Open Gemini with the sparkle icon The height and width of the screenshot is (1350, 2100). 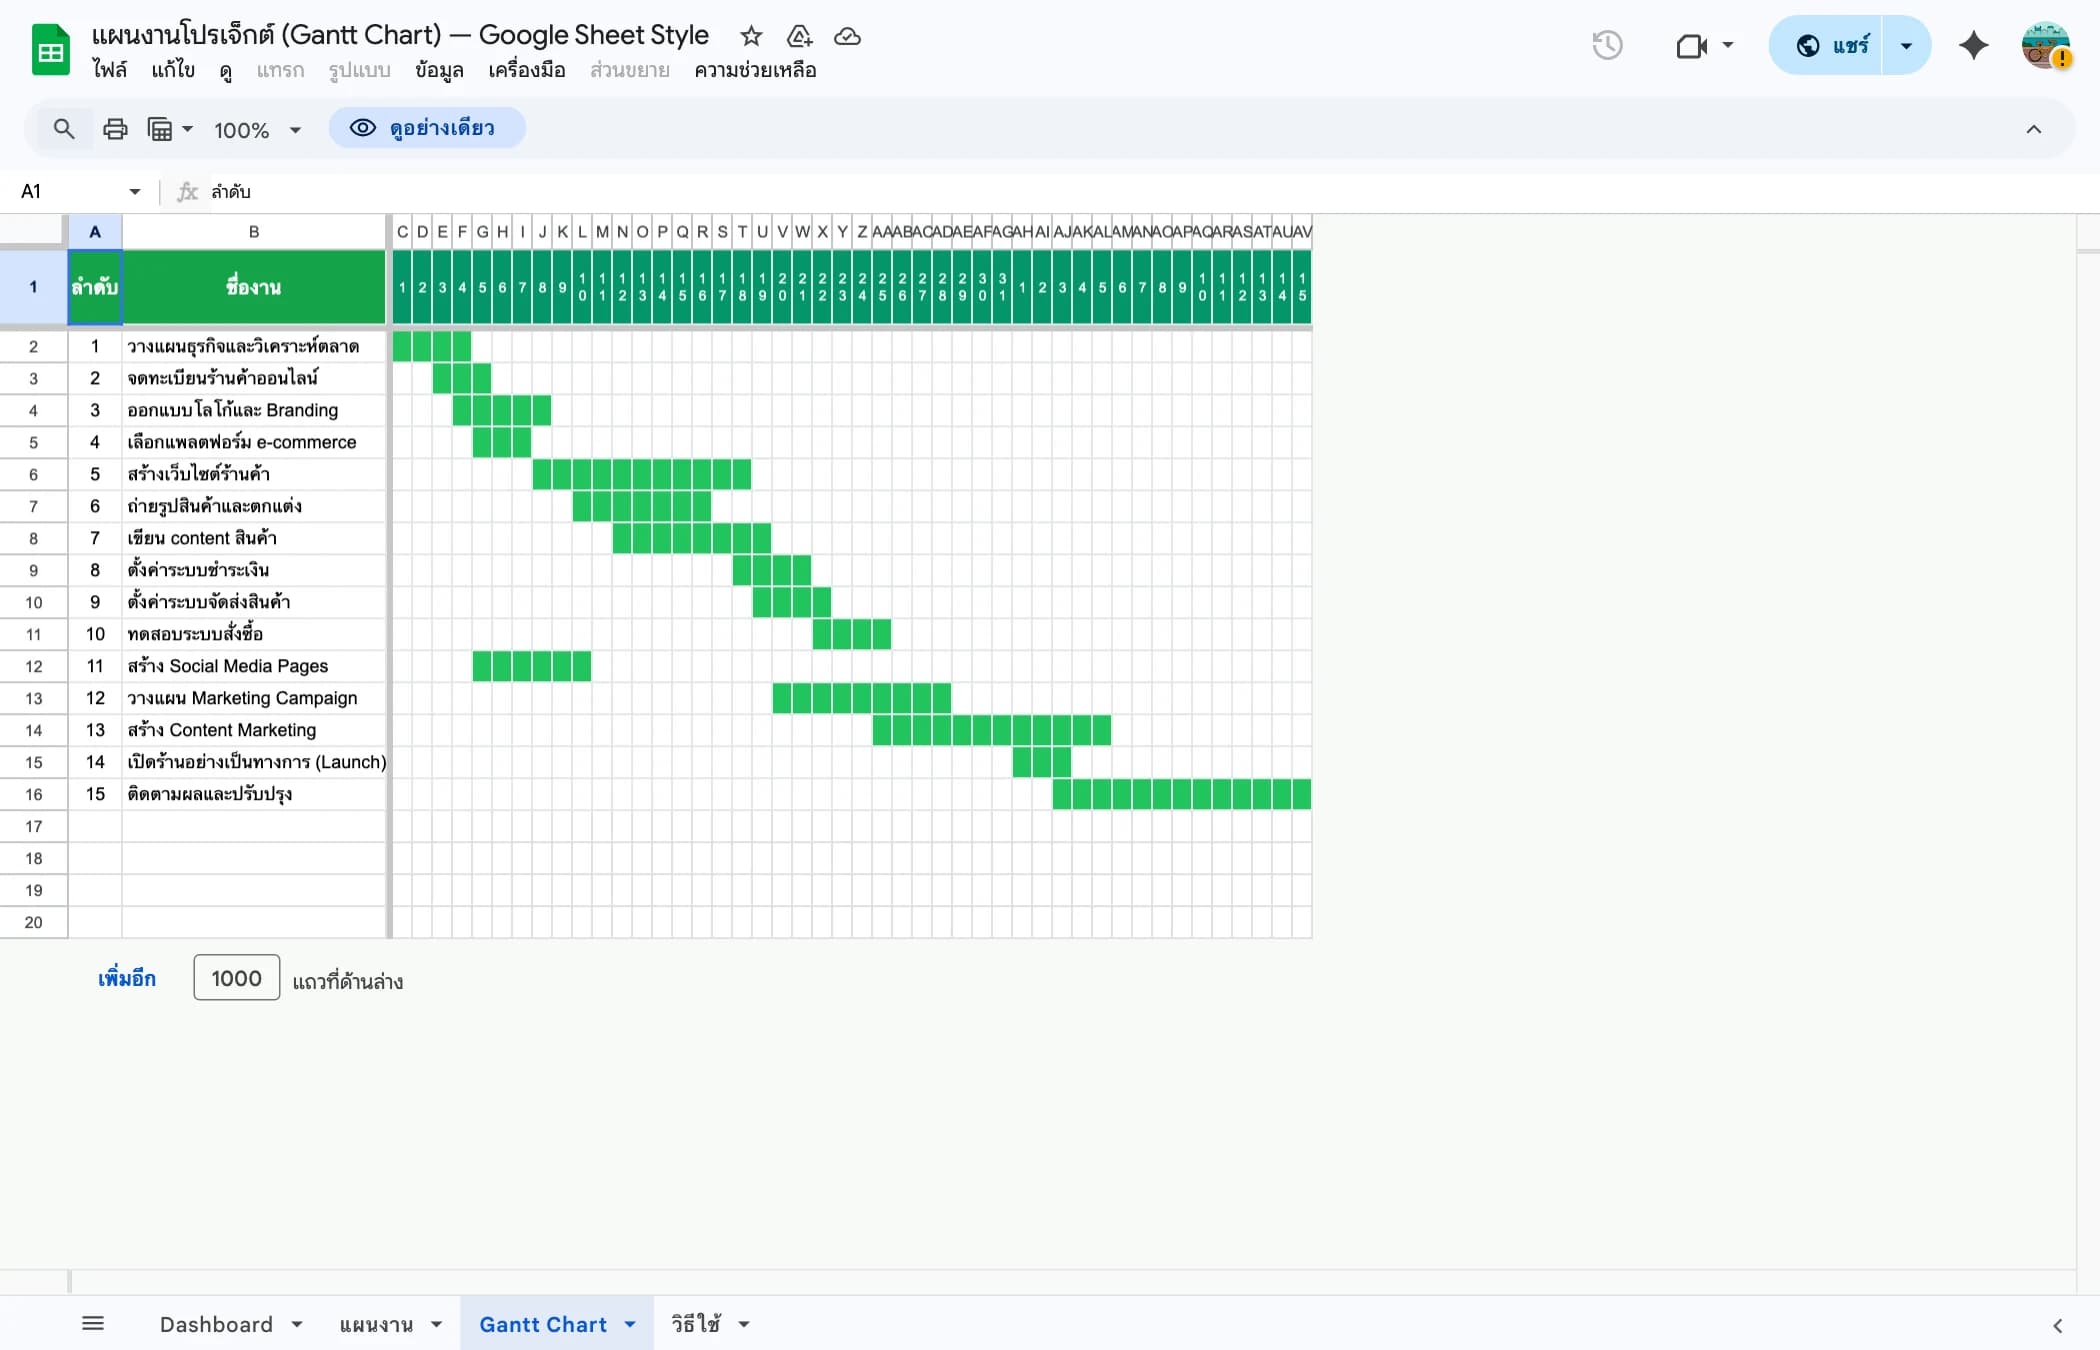1974,46
